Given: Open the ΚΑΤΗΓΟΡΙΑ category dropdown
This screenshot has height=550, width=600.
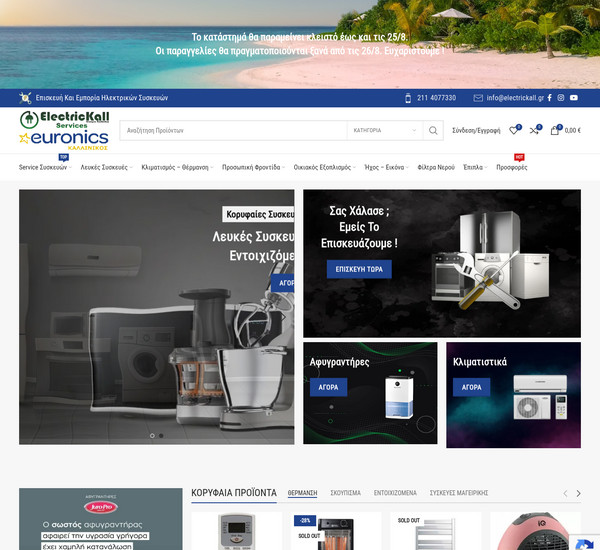Looking at the screenshot, I should pyautogui.click(x=385, y=131).
